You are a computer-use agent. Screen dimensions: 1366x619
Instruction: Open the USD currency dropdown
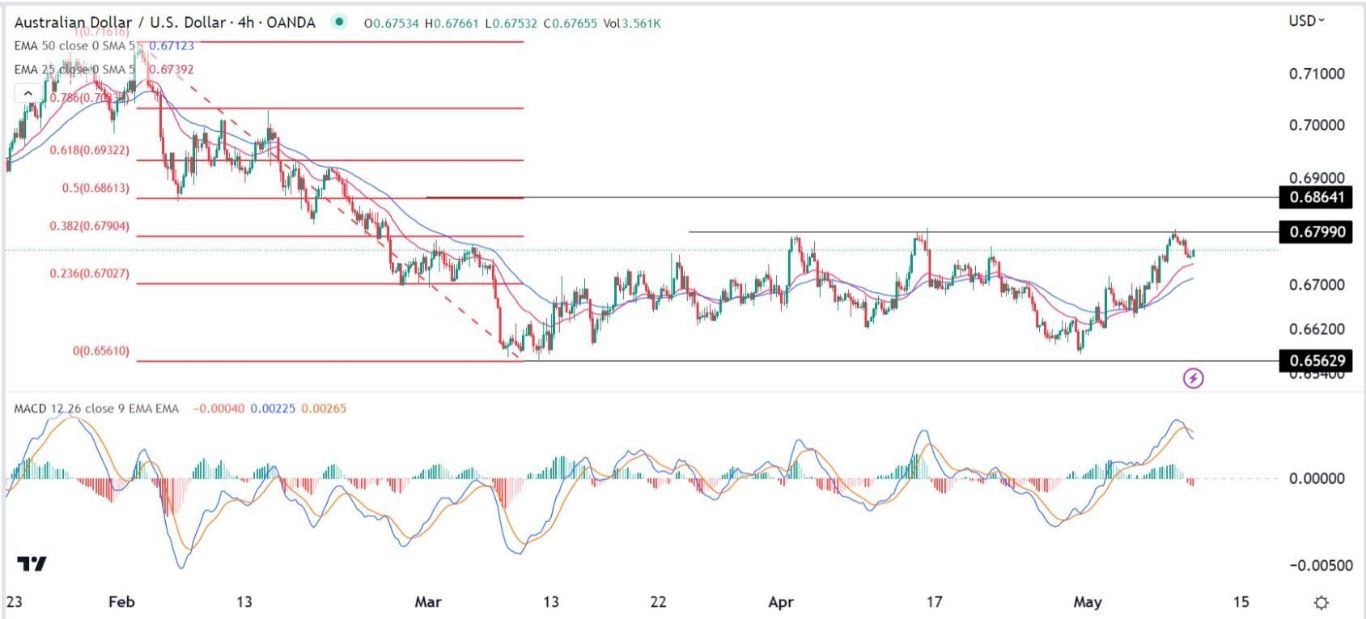(x=1307, y=20)
